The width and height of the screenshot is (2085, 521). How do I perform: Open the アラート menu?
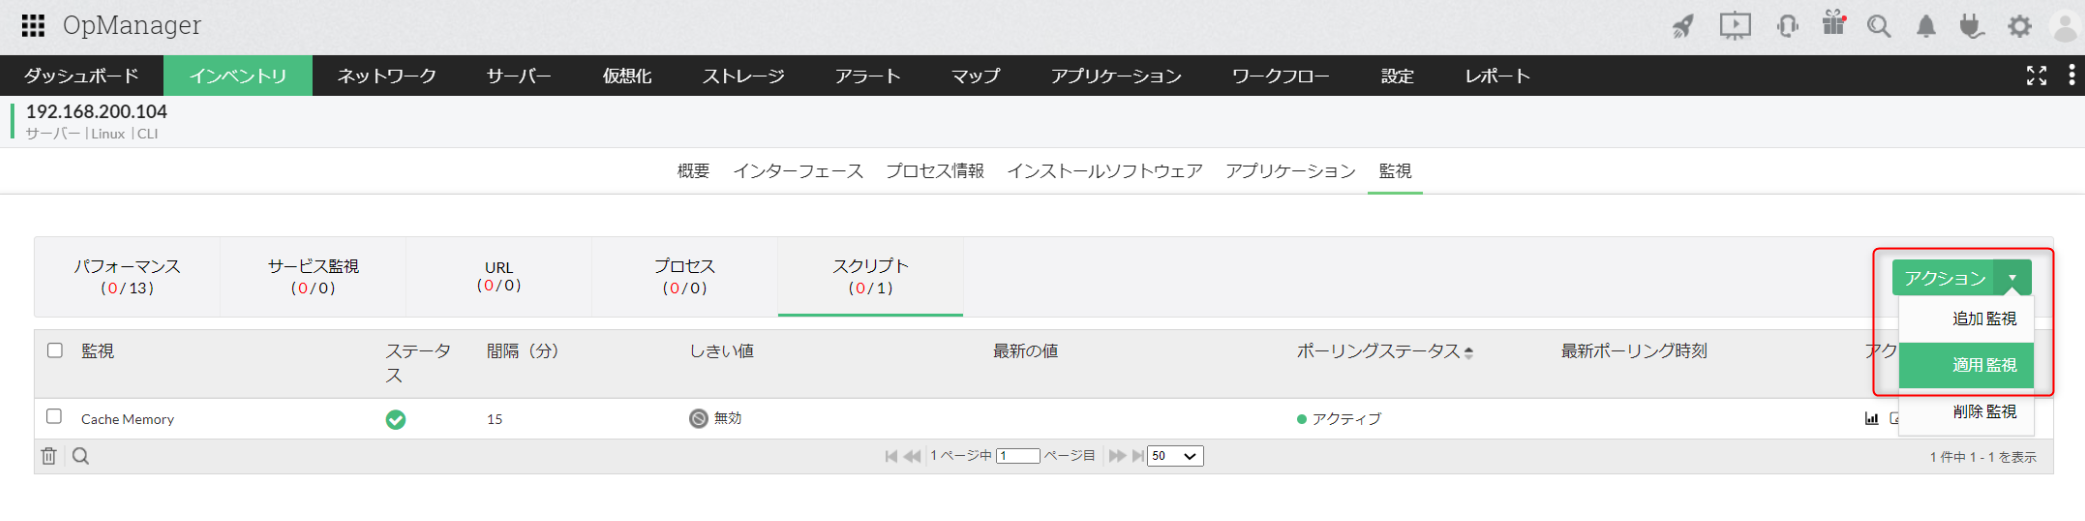click(868, 76)
